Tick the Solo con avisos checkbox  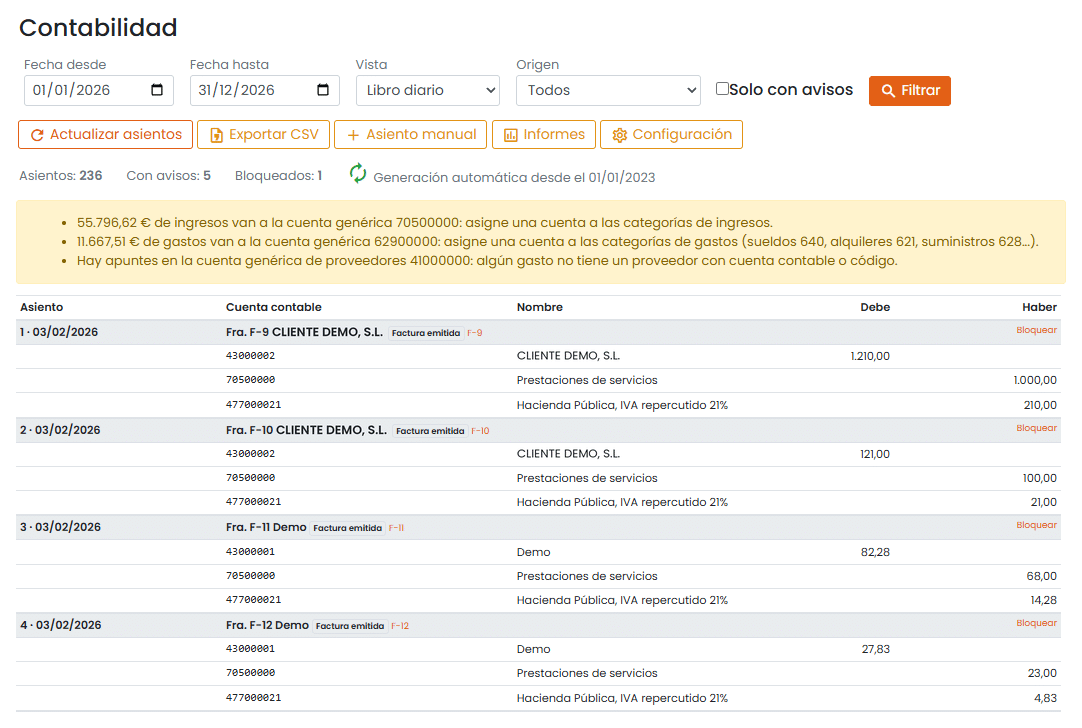(722, 88)
